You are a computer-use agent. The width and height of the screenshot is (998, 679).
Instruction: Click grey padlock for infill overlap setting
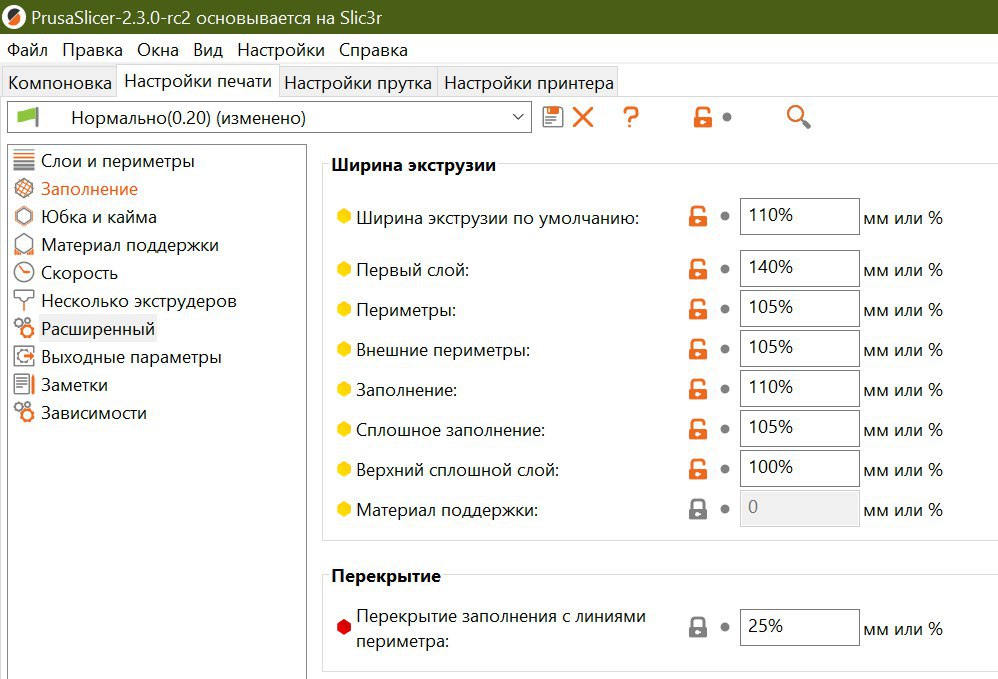698,627
